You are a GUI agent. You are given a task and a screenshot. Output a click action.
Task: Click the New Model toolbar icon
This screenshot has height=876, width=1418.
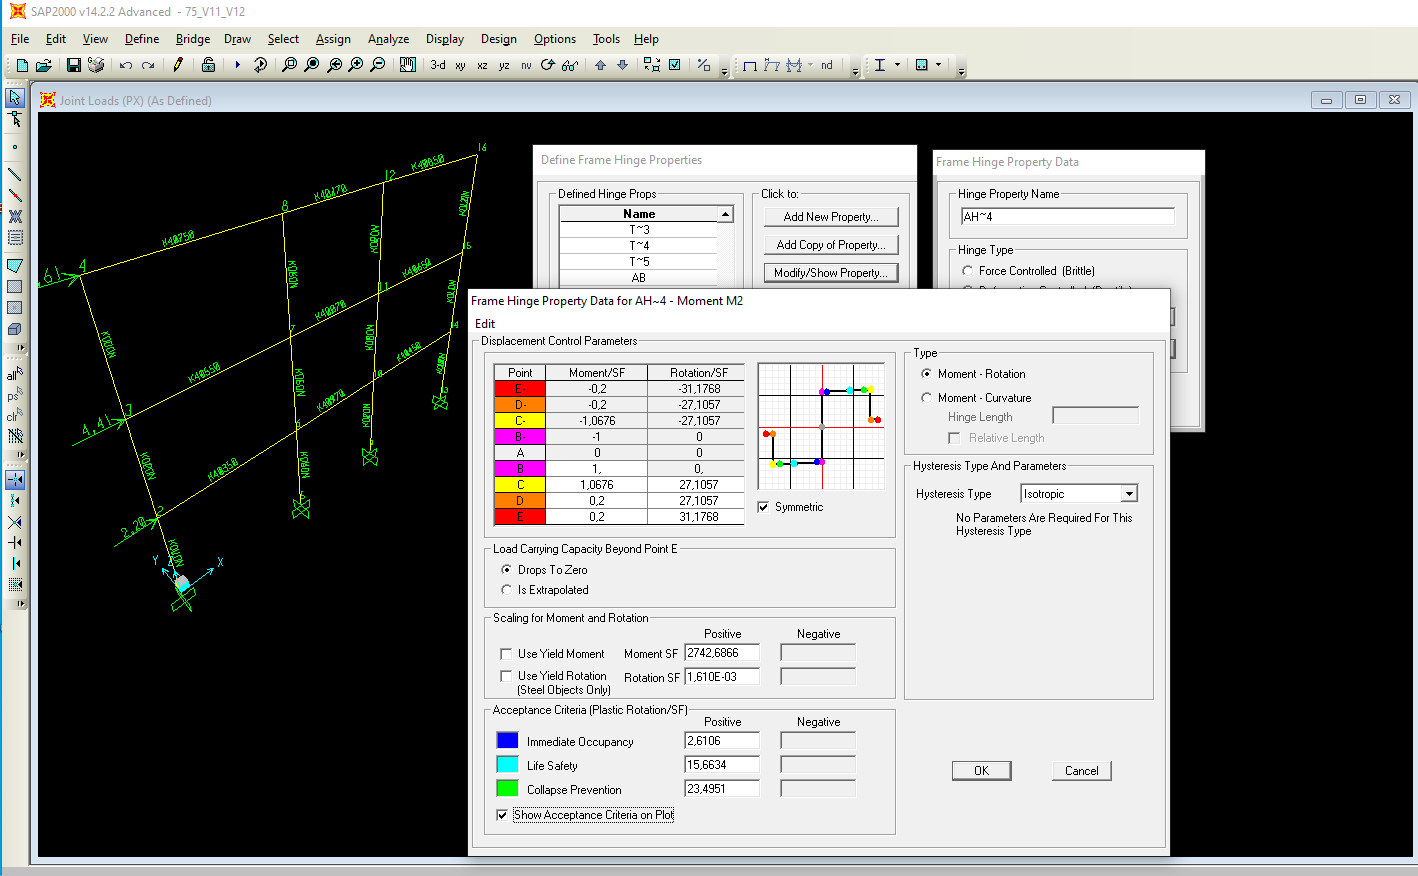(x=22, y=65)
